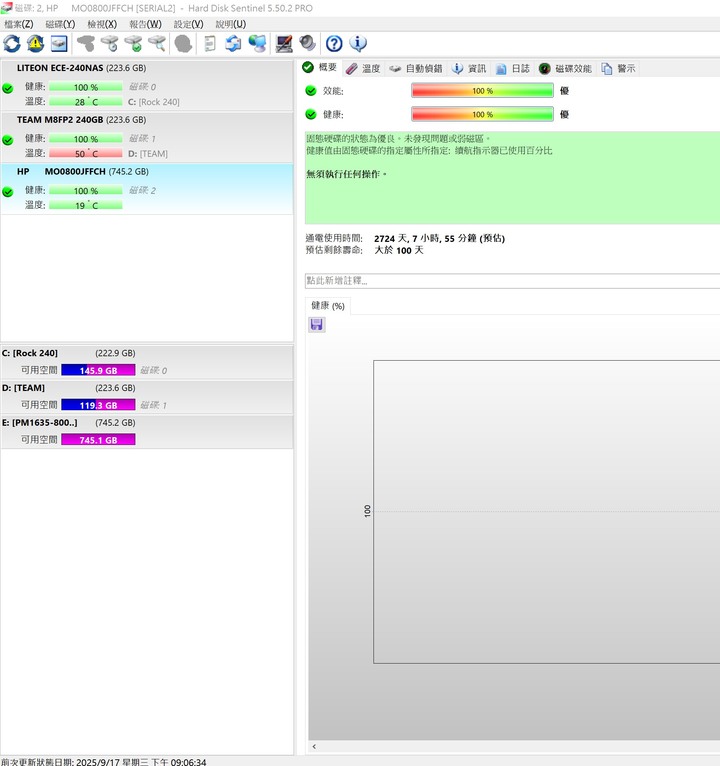Click the warning triangle toolbar icon
The image size is (720, 766).
click(35, 43)
